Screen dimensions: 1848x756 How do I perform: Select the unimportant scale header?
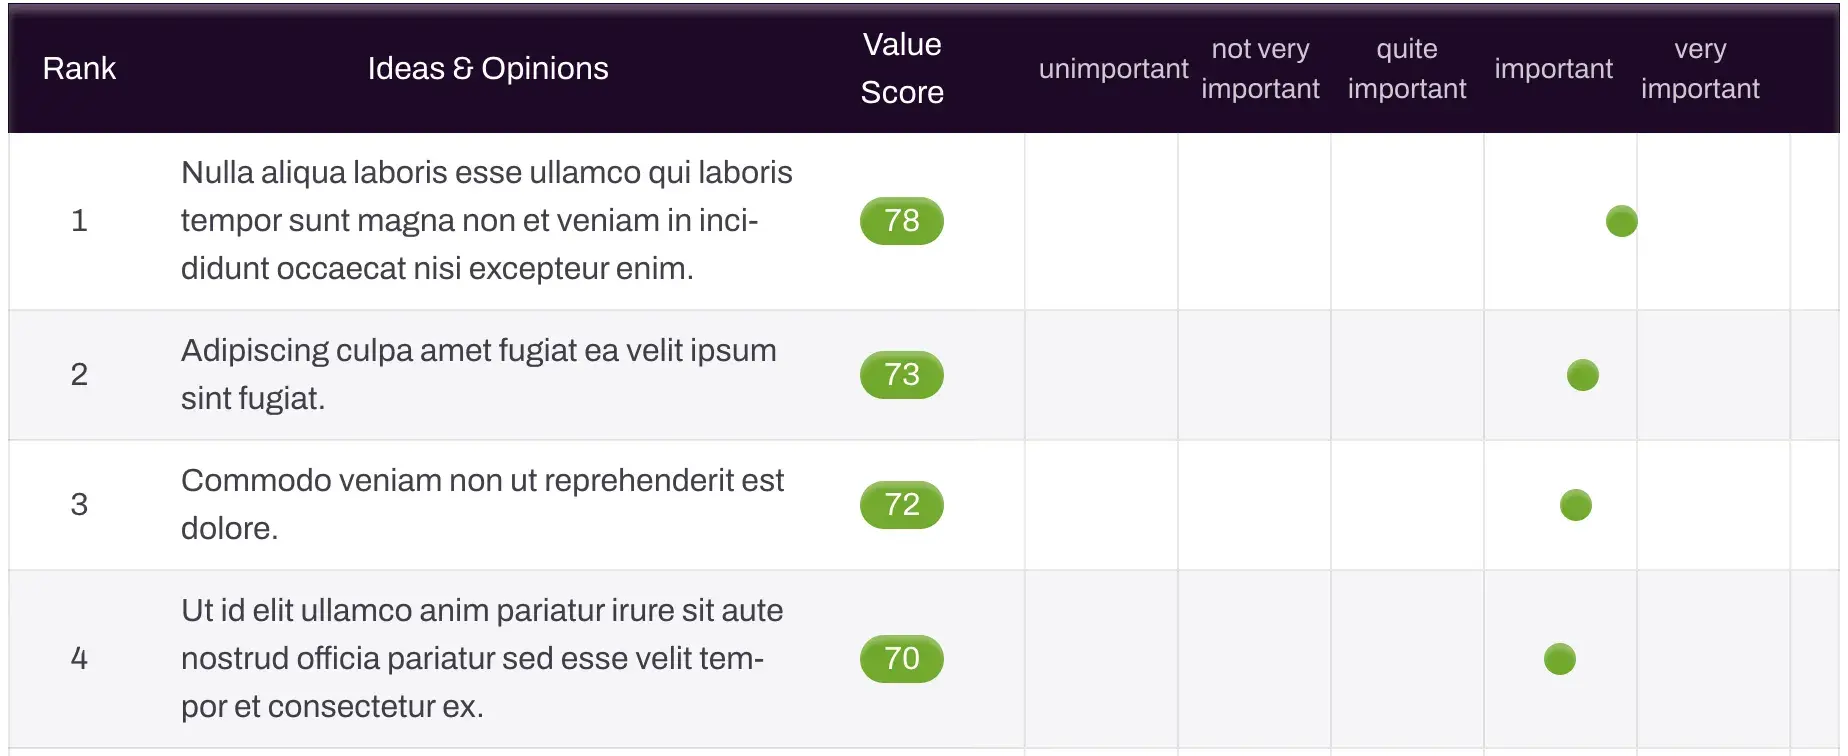pyautogui.click(x=1113, y=68)
